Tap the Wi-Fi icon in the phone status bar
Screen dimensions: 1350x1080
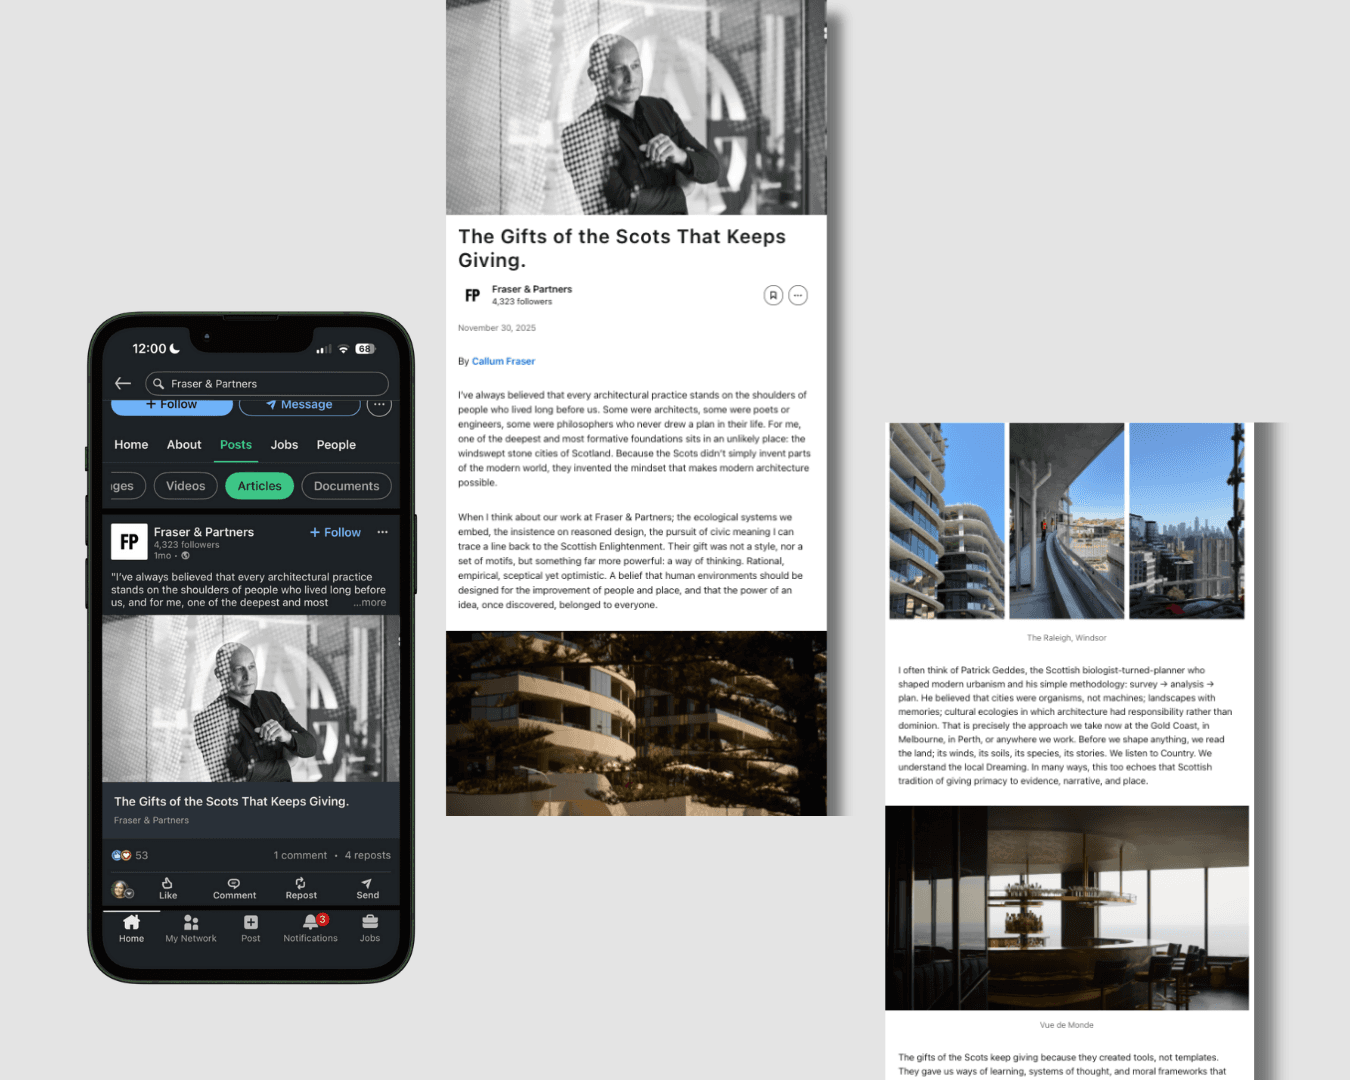pos(343,349)
